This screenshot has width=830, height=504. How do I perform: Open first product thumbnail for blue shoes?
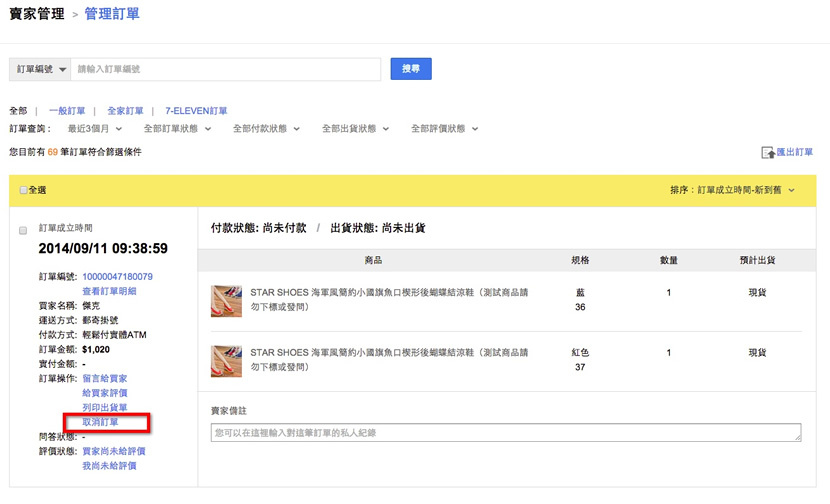click(x=226, y=301)
